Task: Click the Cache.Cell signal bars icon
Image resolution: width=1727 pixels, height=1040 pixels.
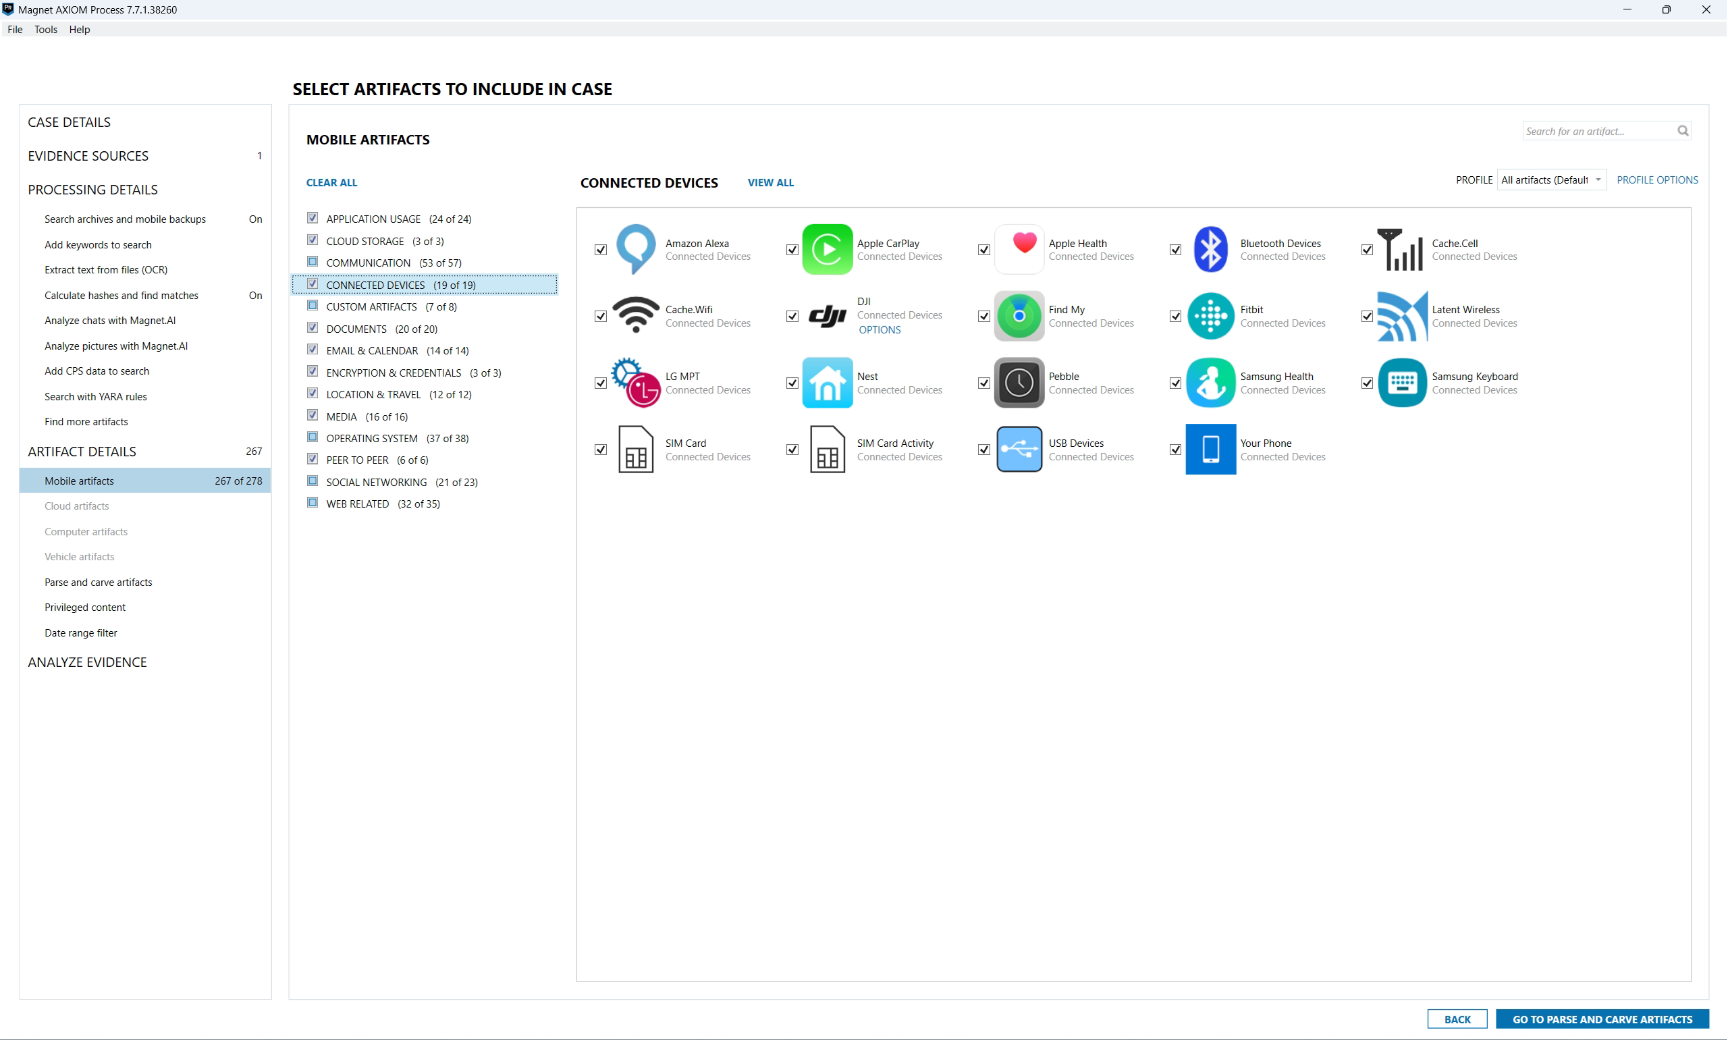Action: [1402, 249]
